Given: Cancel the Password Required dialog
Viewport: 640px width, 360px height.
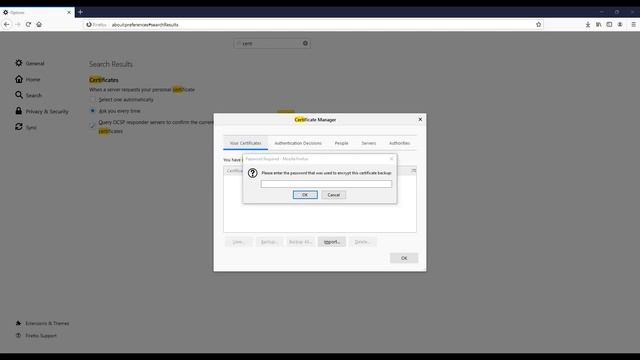Looking at the screenshot, I should tap(333, 195).
